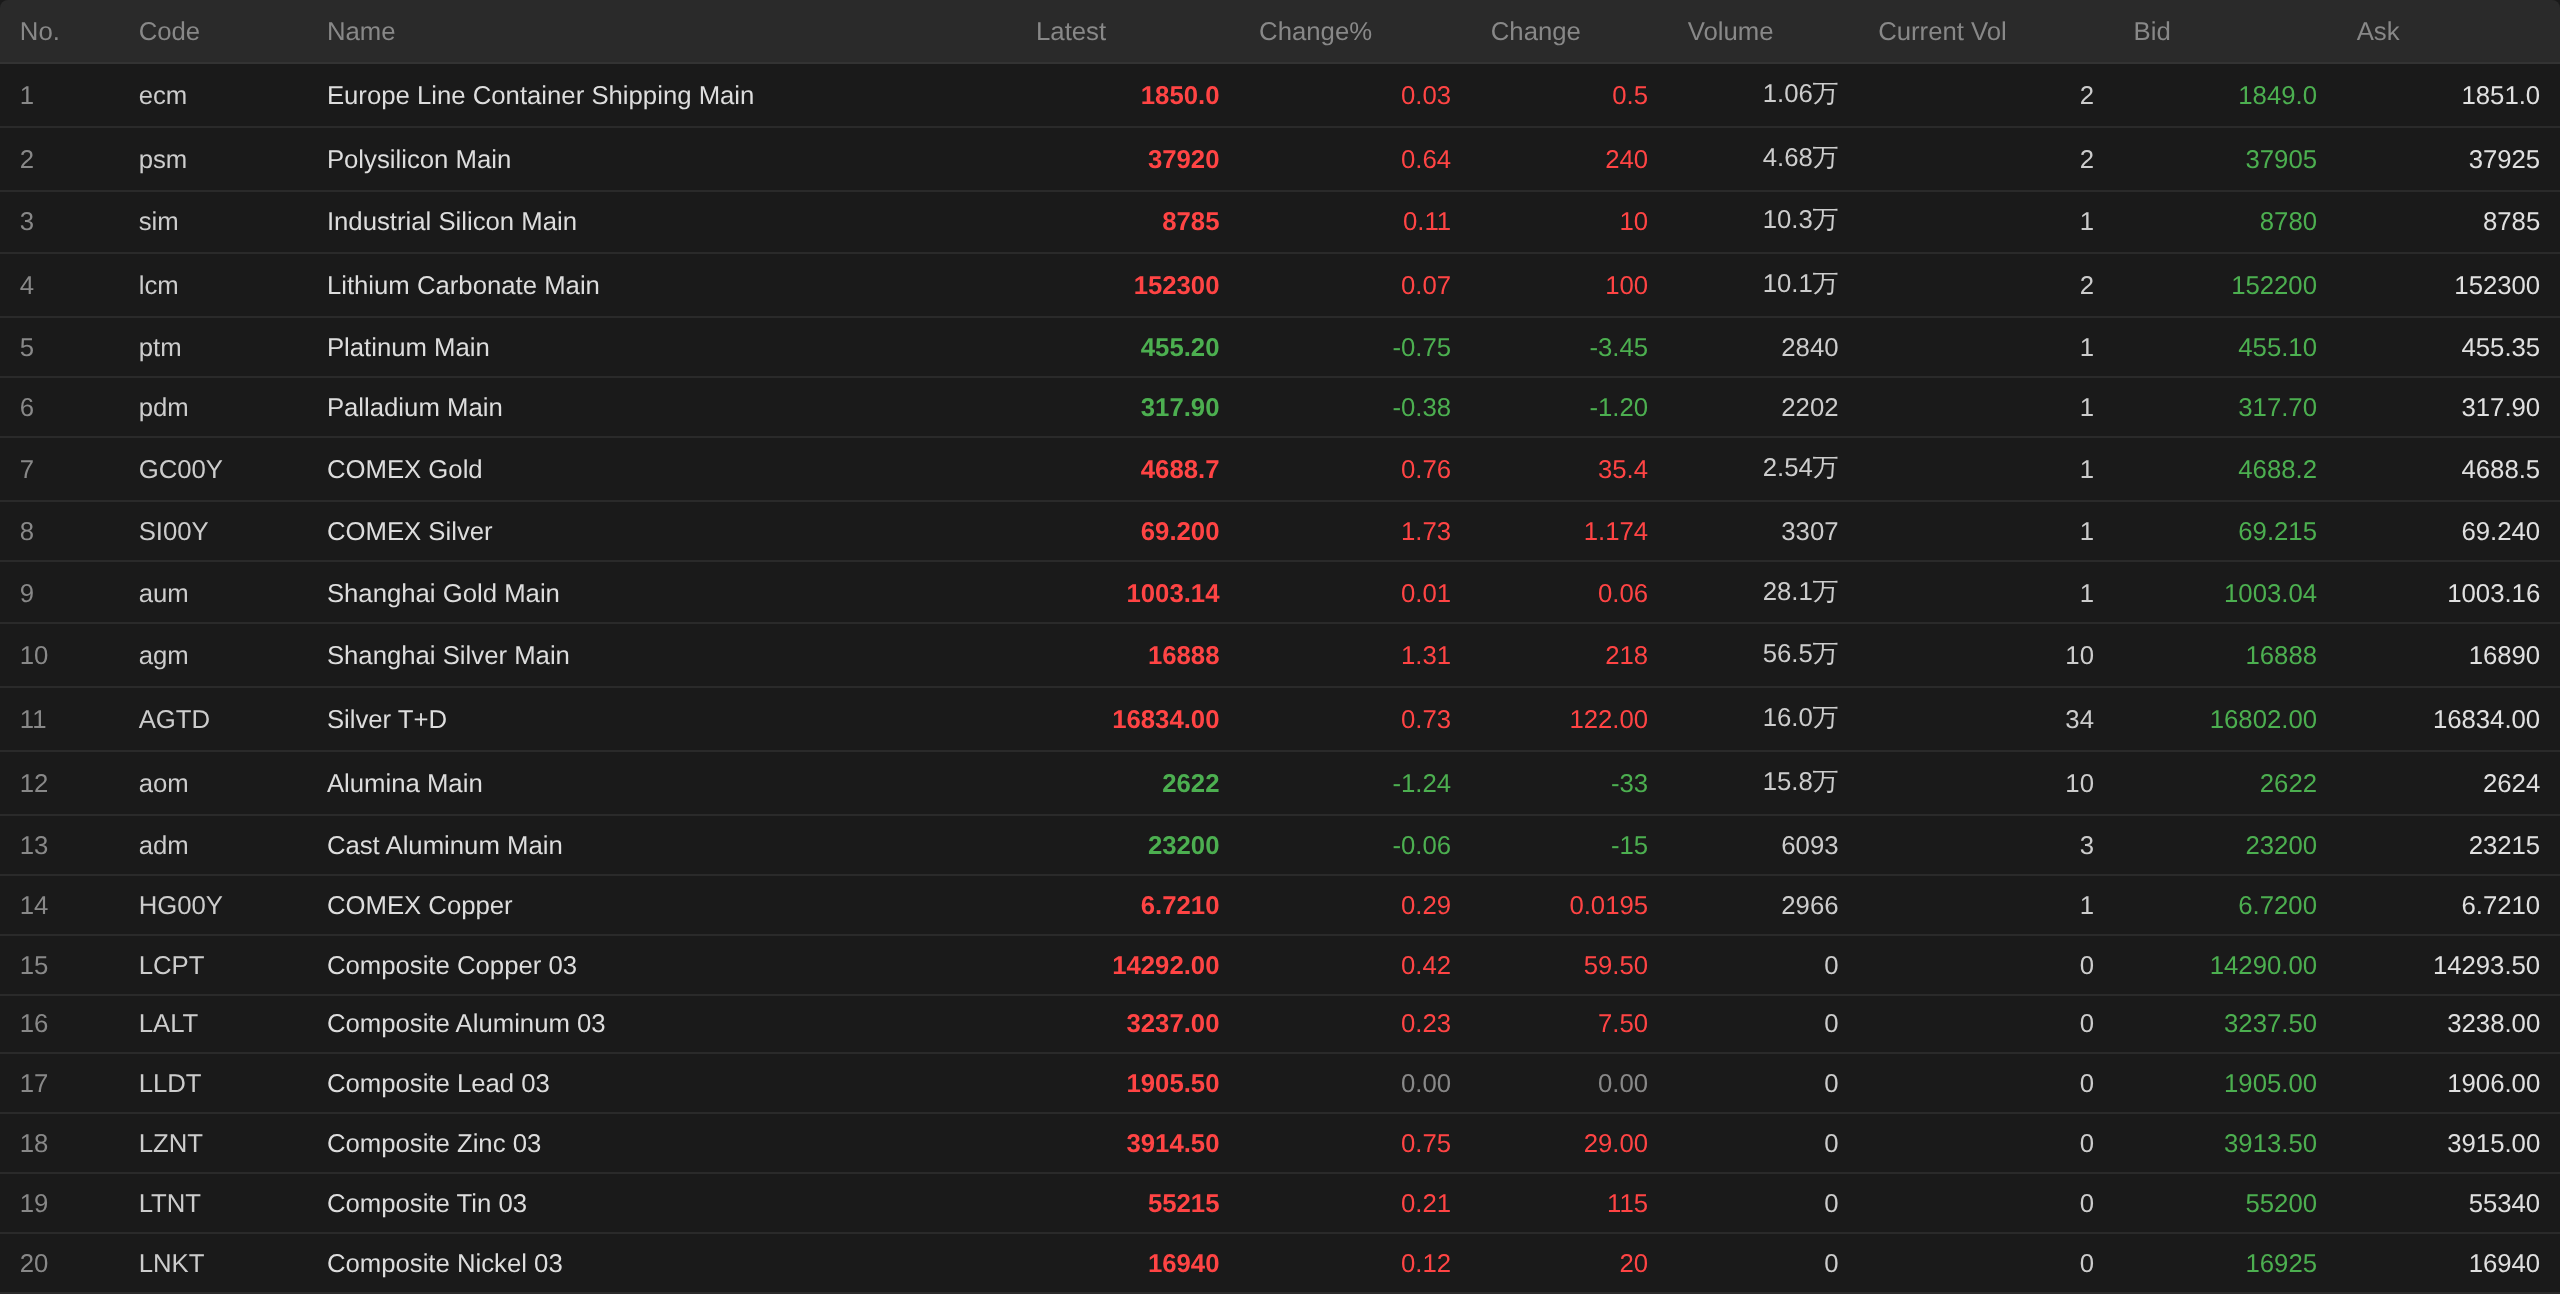Click the ask value 1851.0
Screen dimensions: 2560x1306
pyautogui.click(x=2500, y=96)
